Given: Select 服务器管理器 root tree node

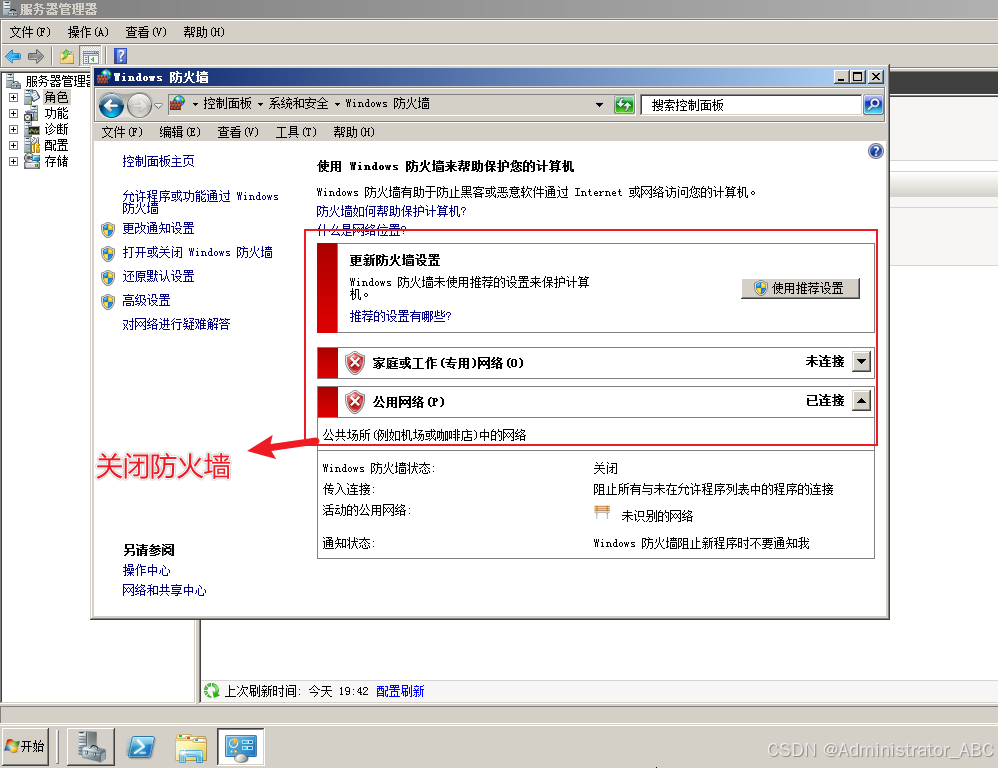Looking at the screenshot, I should tap(57, 81).
